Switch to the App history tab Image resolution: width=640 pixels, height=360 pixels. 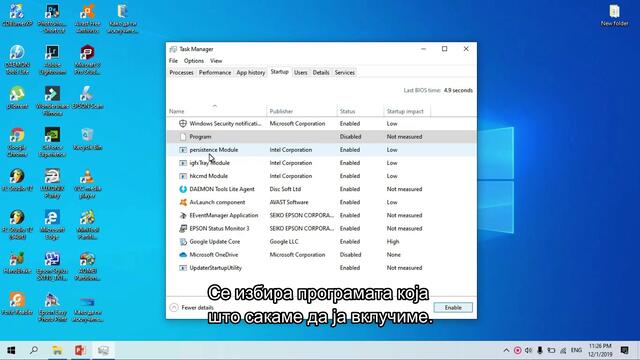pyautogui.click(x=251, y=72)
